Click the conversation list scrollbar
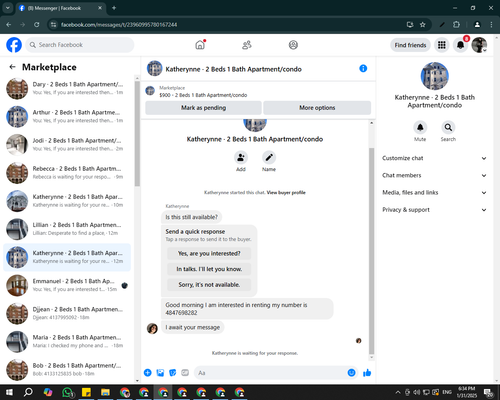Screen dimensions: 500x400 (x=137, y=133)
